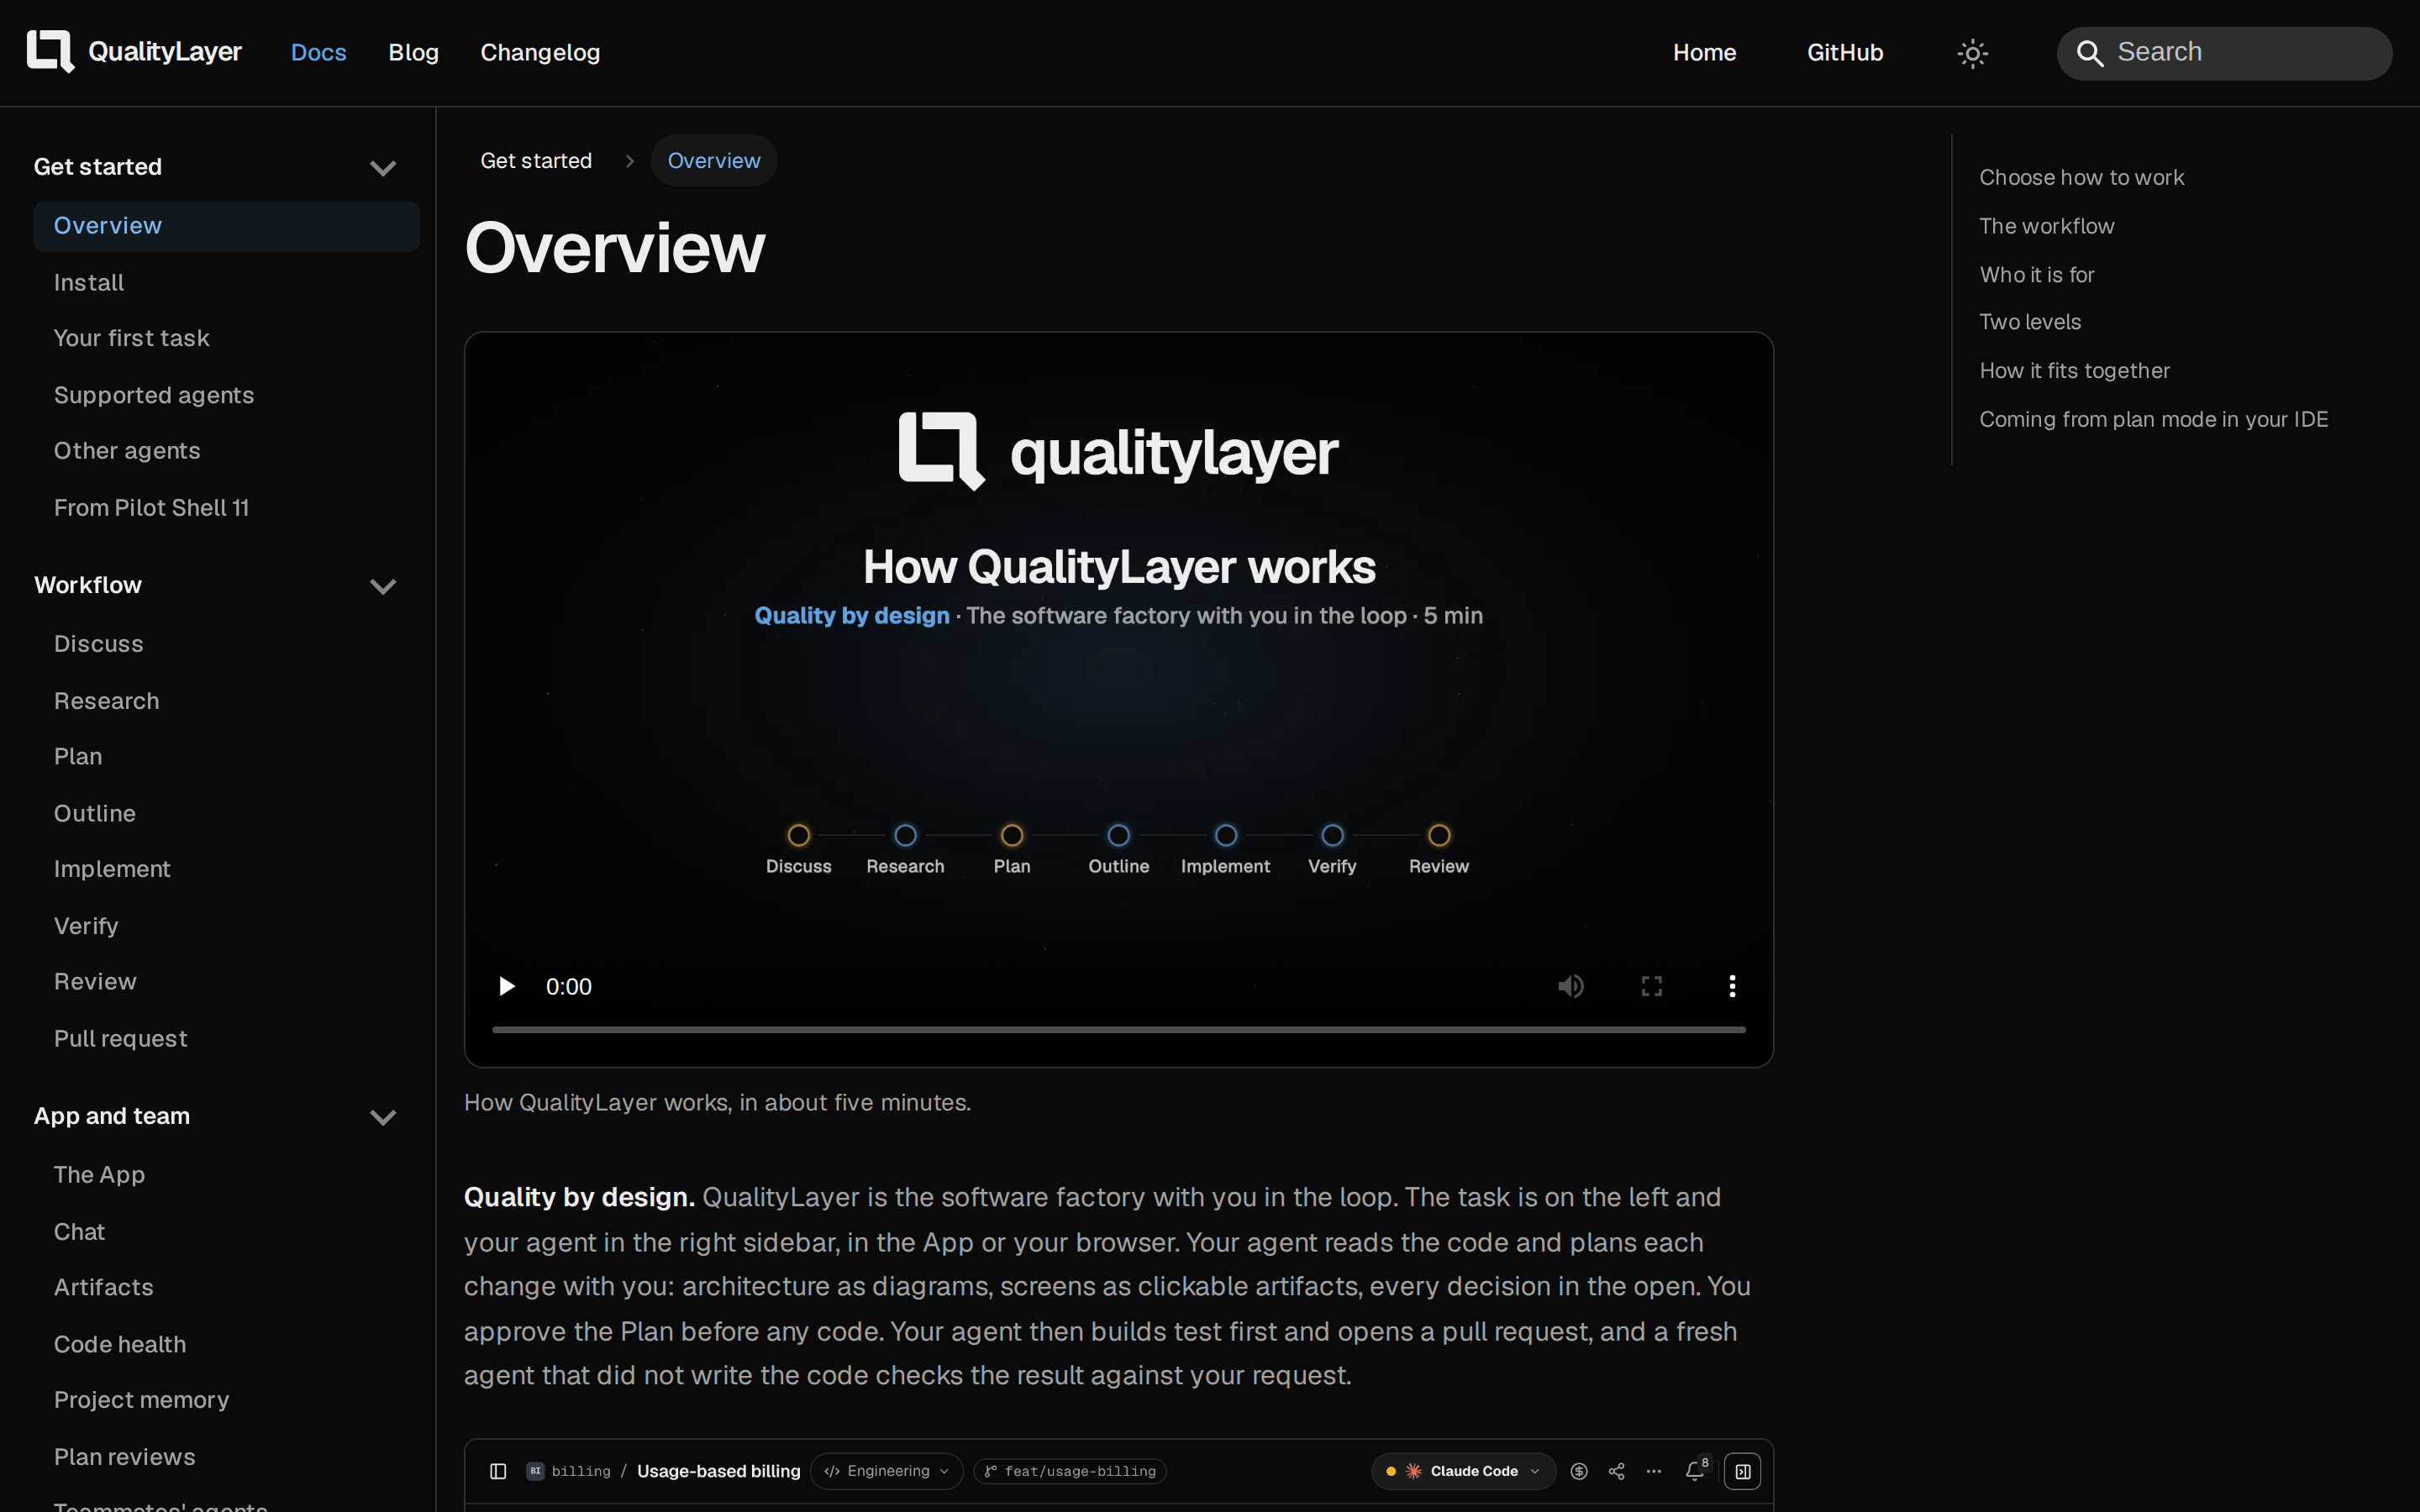This screenshot has width=2420, height=1512.
Task: Click the video progress bar
Action: coord(1118,1029)
